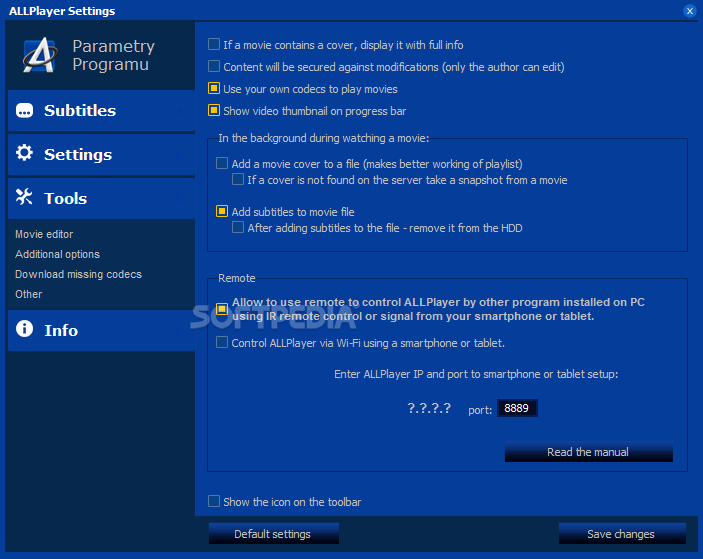Select the Other tools page
Screen dimensions: 703x559
point(29,294)
